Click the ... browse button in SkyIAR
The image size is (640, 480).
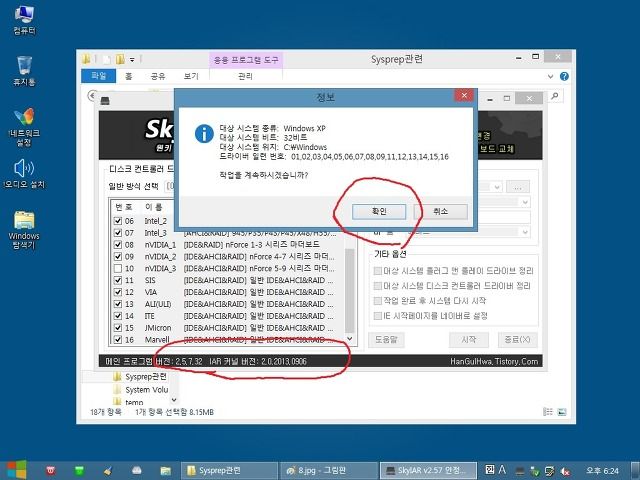click(x=518, y=187)
